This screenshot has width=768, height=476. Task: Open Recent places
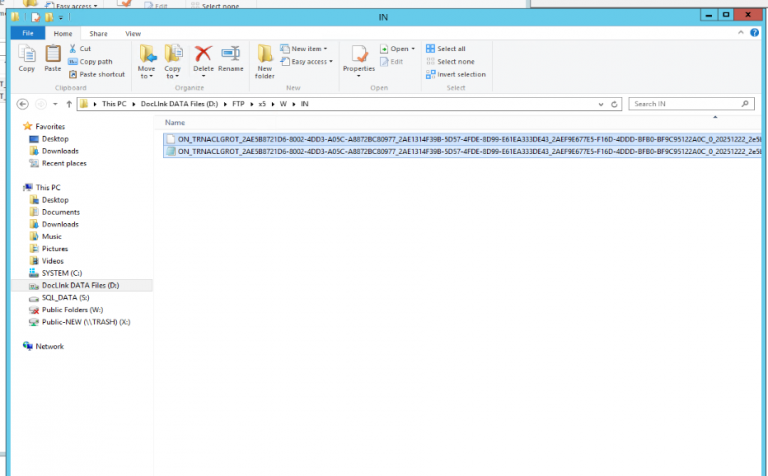click(64, 163)
